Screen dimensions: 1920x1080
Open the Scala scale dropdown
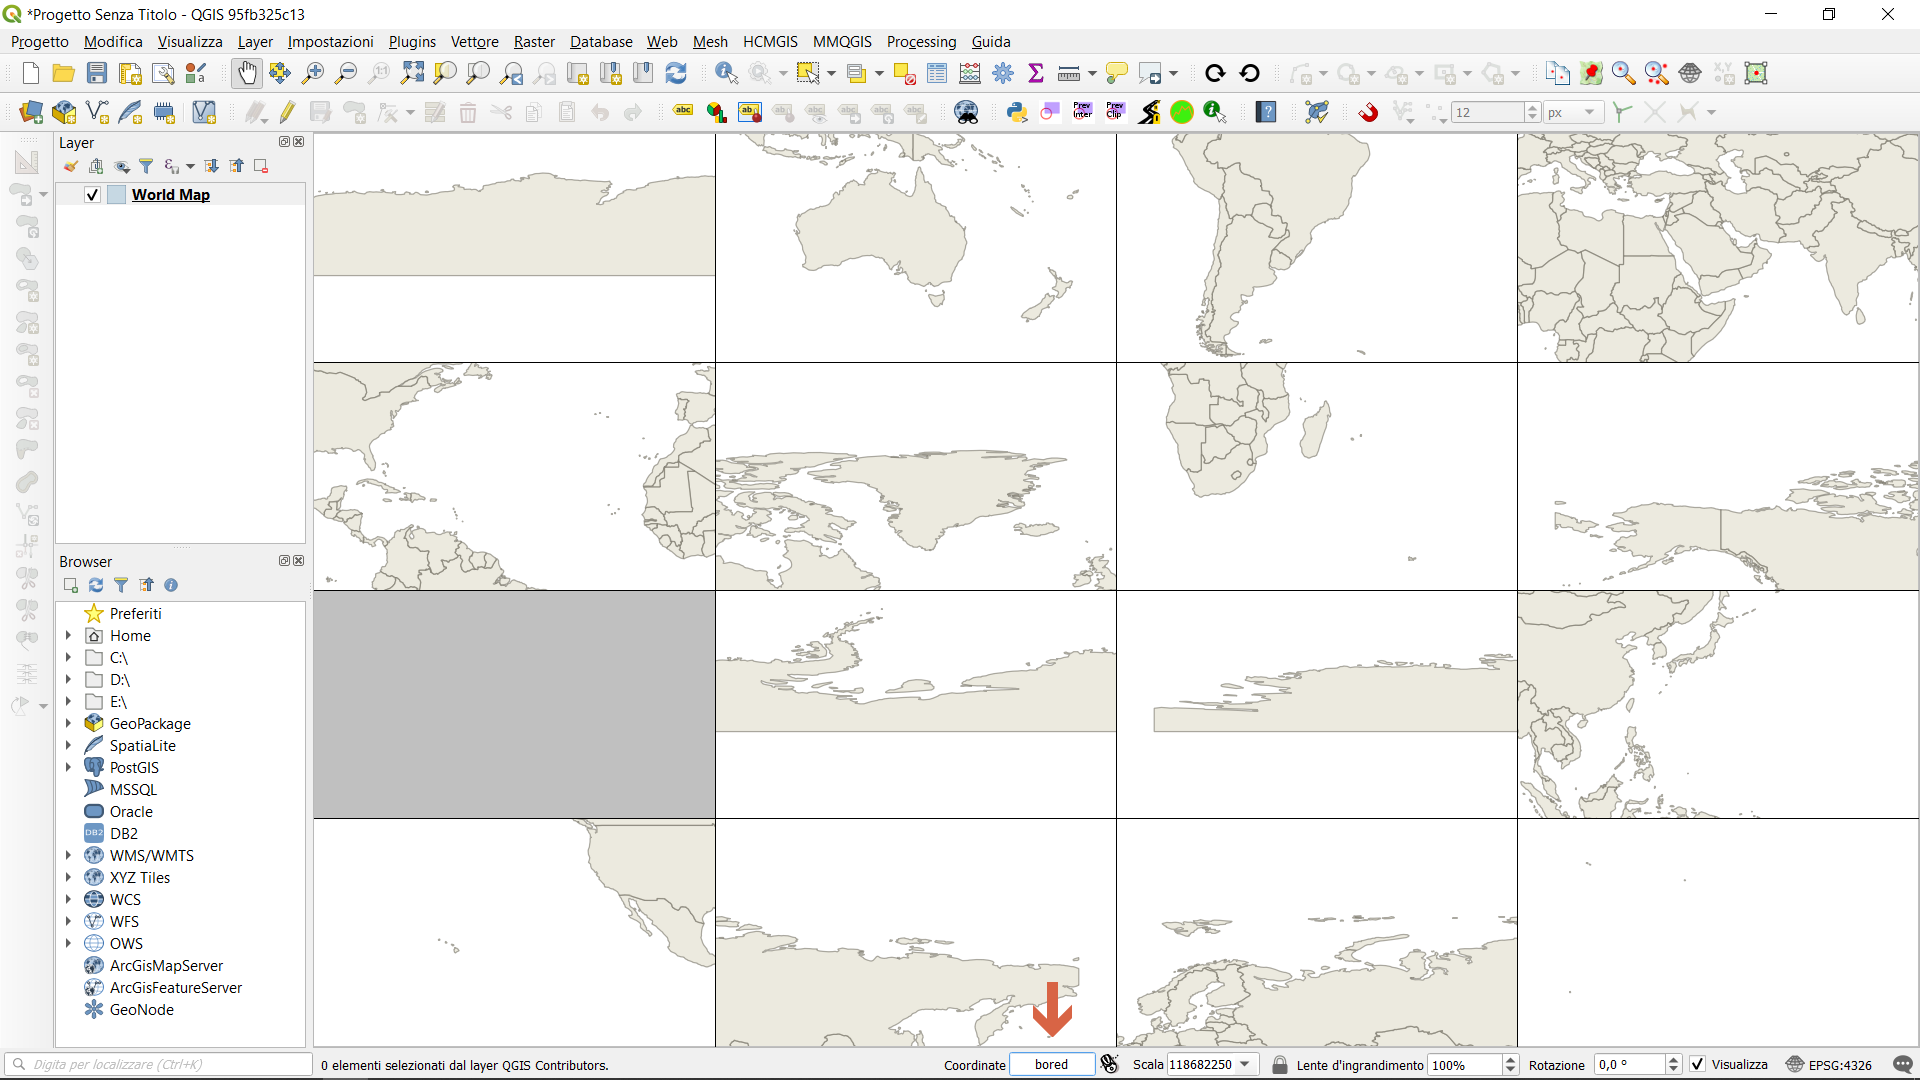tap(1245, 1064)
